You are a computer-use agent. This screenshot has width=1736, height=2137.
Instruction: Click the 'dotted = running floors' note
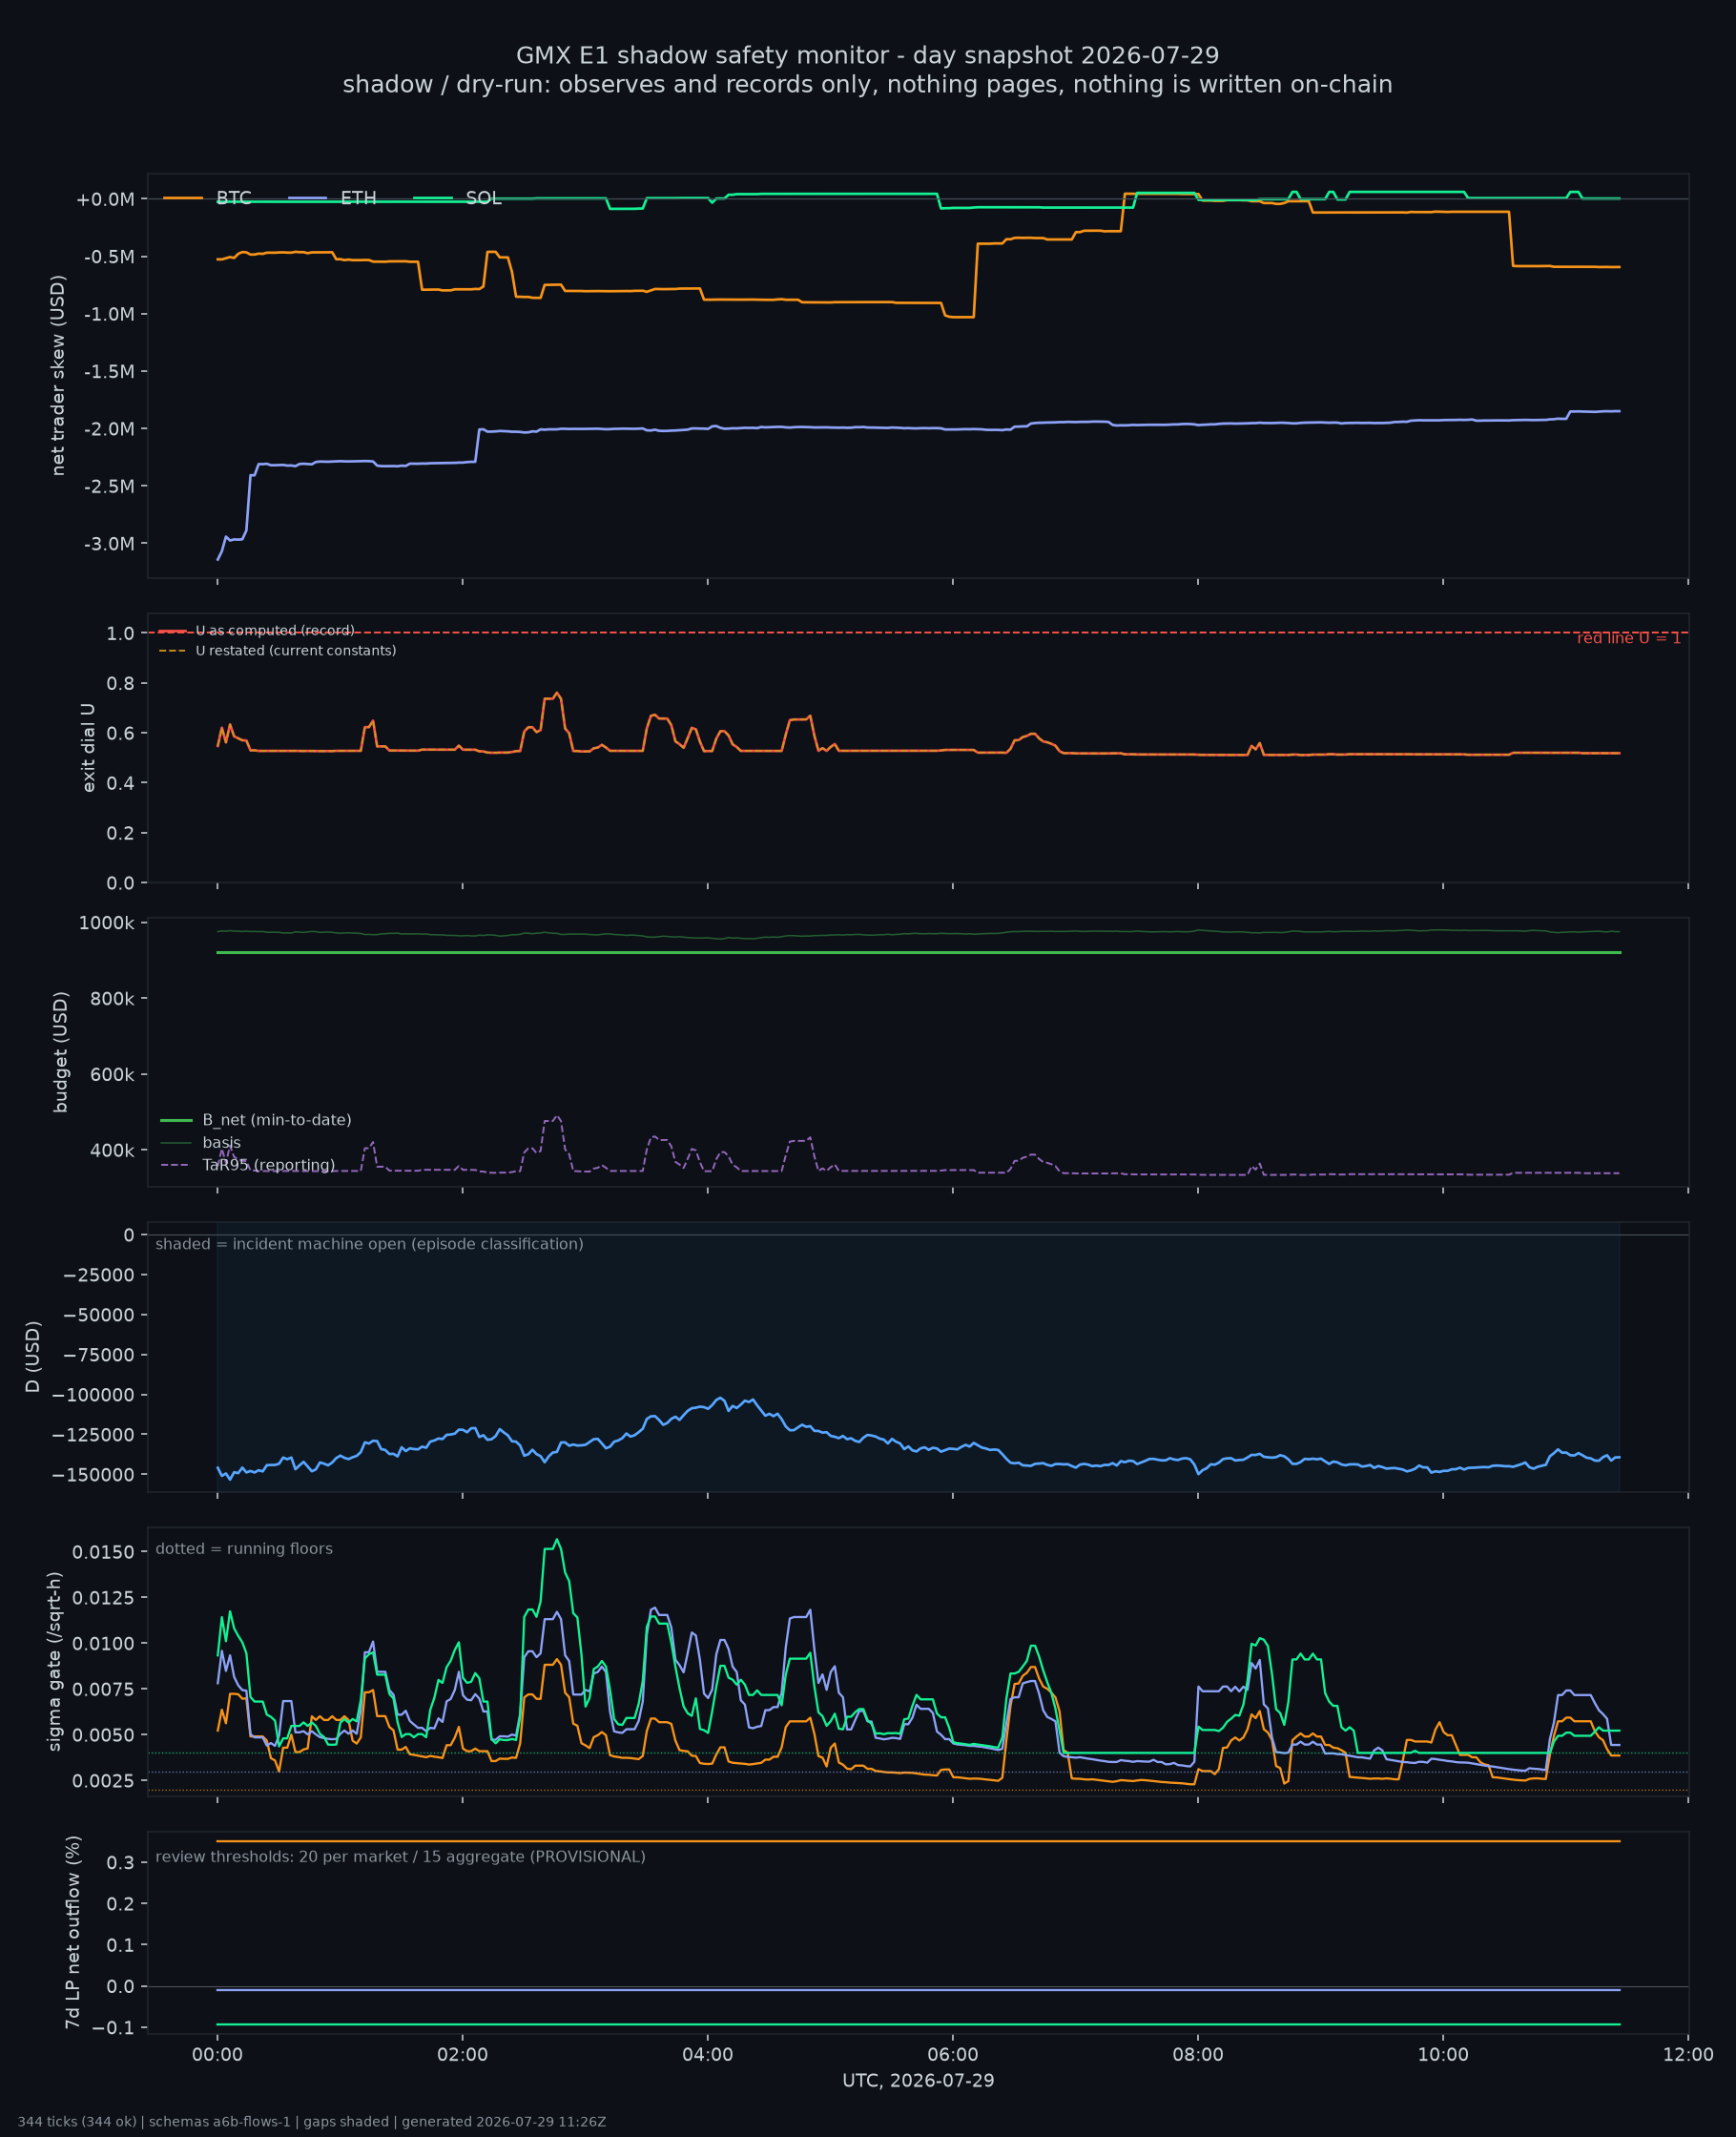(x=244, y=1549)
